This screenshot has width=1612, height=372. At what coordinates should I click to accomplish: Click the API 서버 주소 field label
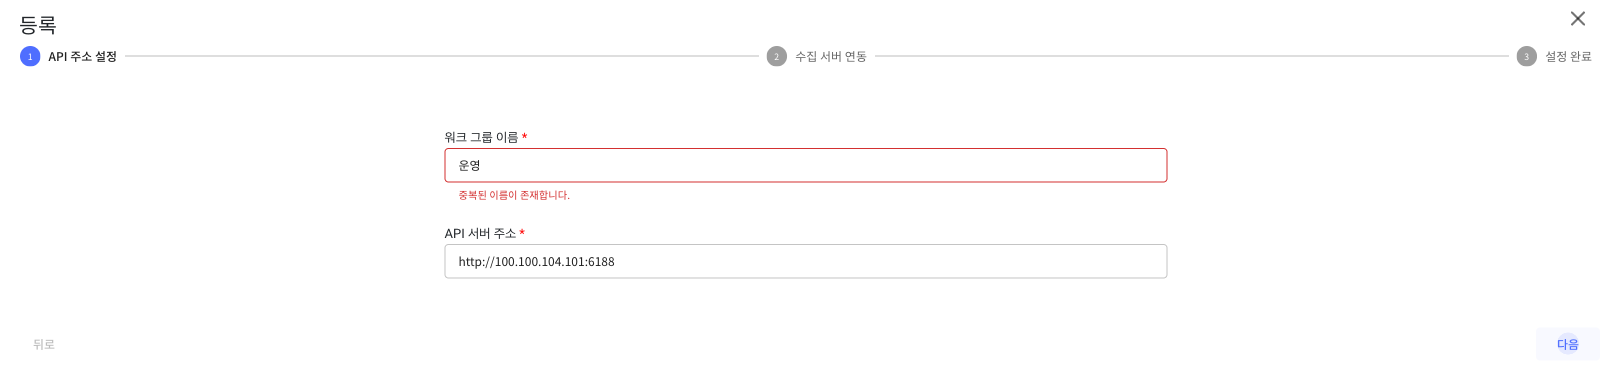point(480,233)
